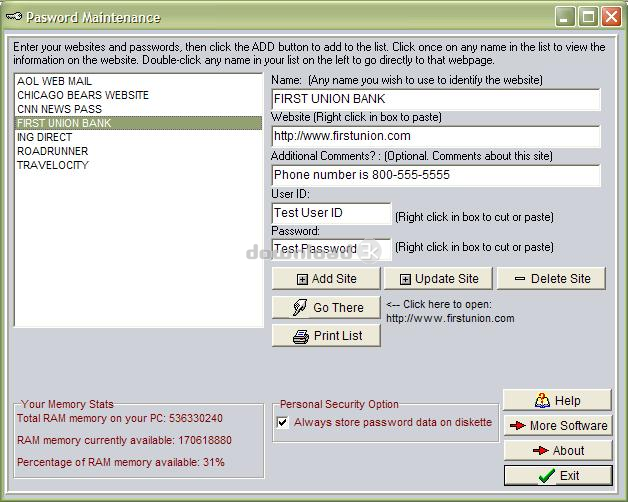Click the printer icon on Print List
628x502 pixels.
pyautogui.click(x=301, y=337)
